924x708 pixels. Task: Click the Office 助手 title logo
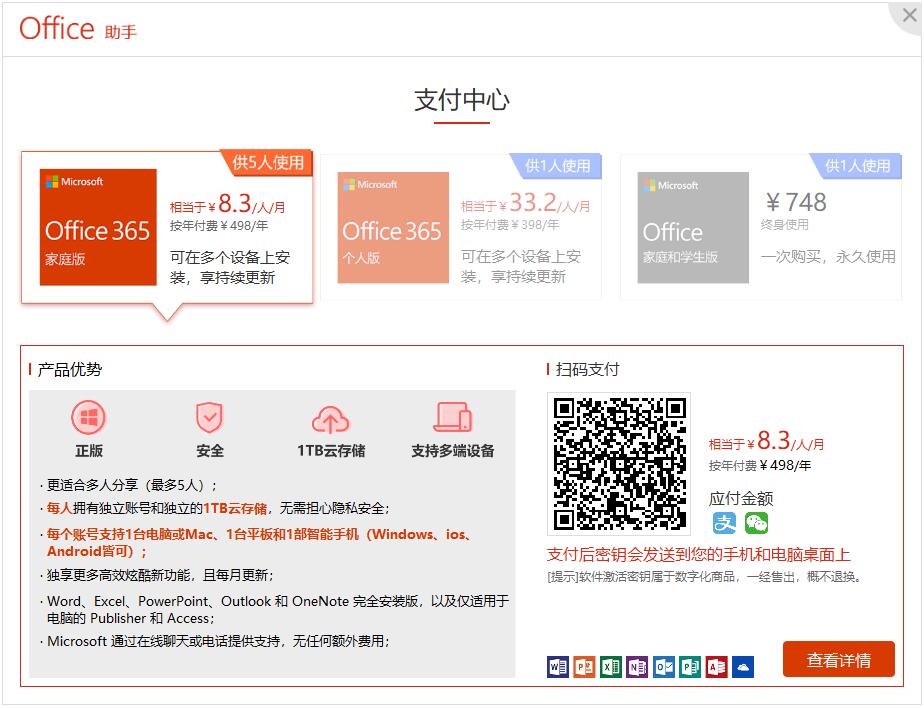pos(78,29)
